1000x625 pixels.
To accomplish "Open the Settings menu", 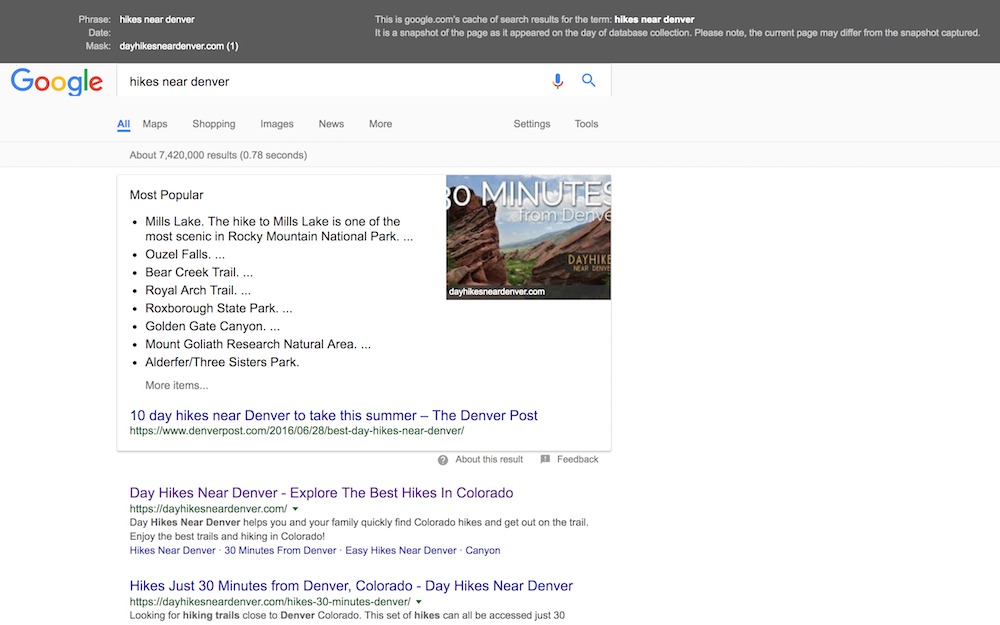I will tap(532, 124).
